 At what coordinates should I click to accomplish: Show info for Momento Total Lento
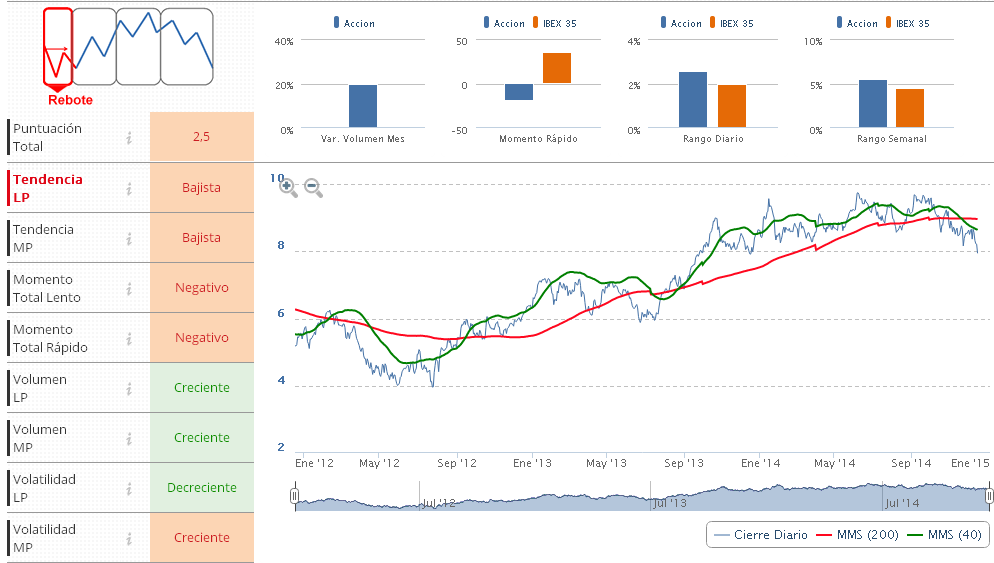click(129, 288)
